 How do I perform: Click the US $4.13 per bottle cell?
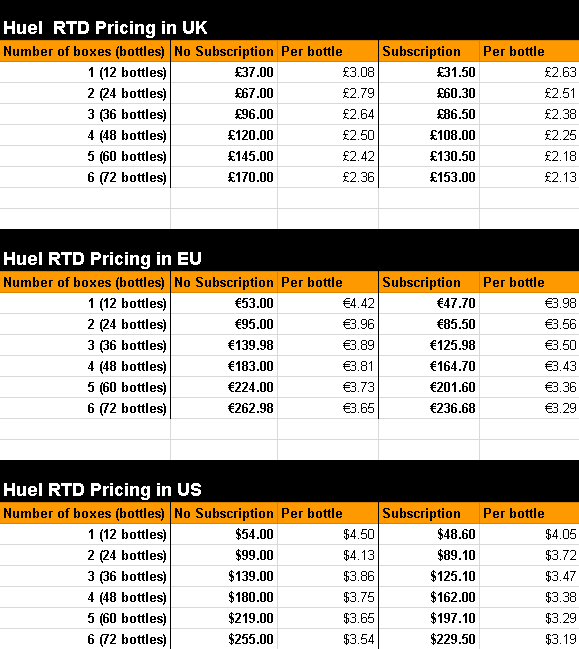(x=328, y=555)
